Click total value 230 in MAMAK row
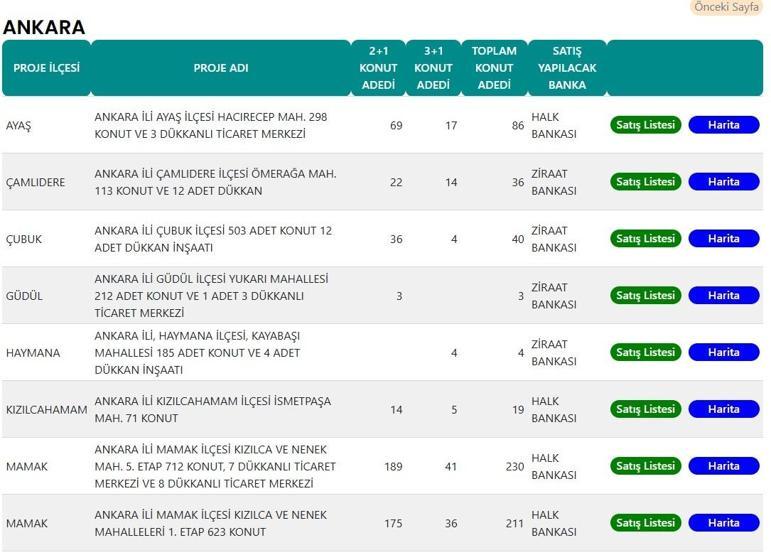 click(515, 467)
